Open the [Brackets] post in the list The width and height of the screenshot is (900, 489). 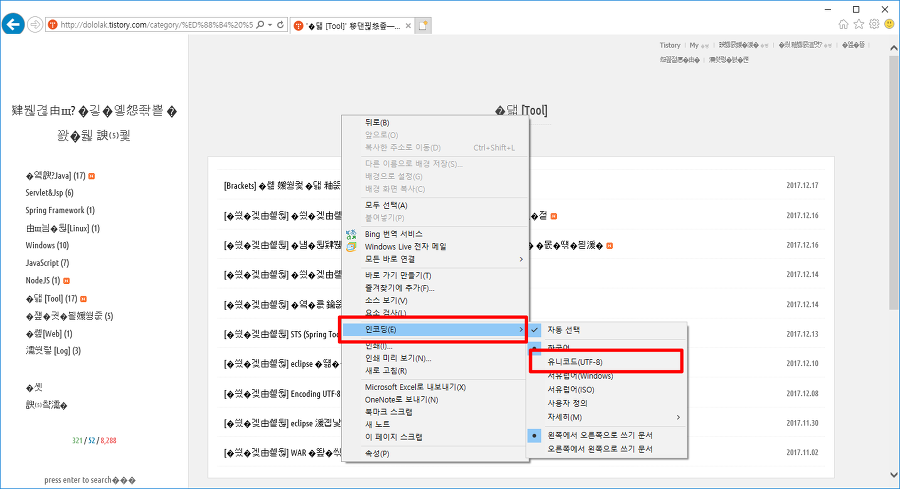pos(281,186)
